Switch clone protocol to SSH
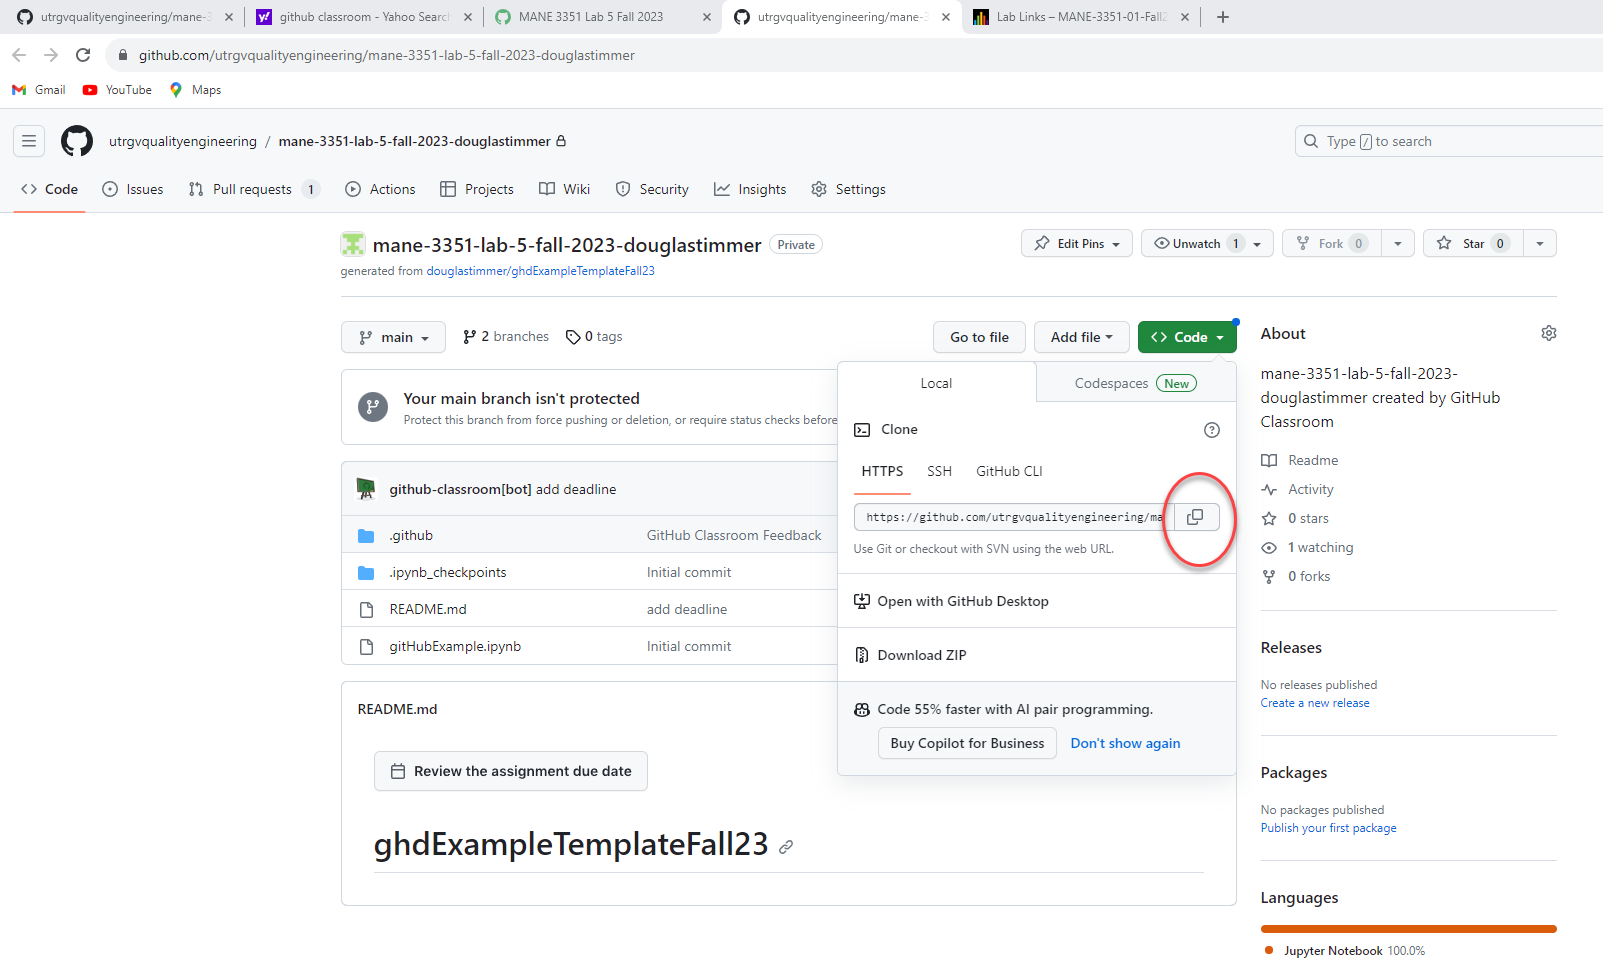Image resolution: width=1603 pixels, height=978 pixels. 938,471
